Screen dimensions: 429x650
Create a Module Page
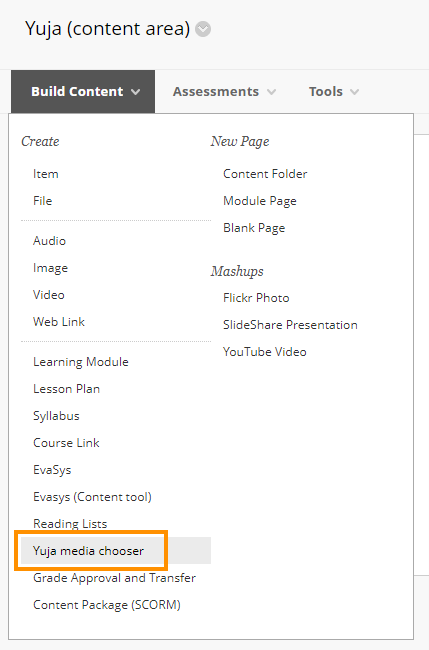pyautogui.click(x=260, y=201)
